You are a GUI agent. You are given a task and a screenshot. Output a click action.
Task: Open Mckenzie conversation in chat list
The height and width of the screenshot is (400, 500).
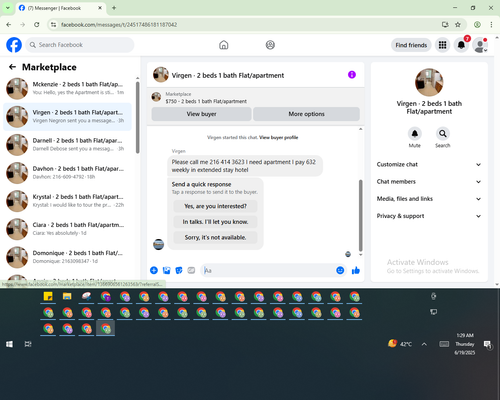click(67, 89)
